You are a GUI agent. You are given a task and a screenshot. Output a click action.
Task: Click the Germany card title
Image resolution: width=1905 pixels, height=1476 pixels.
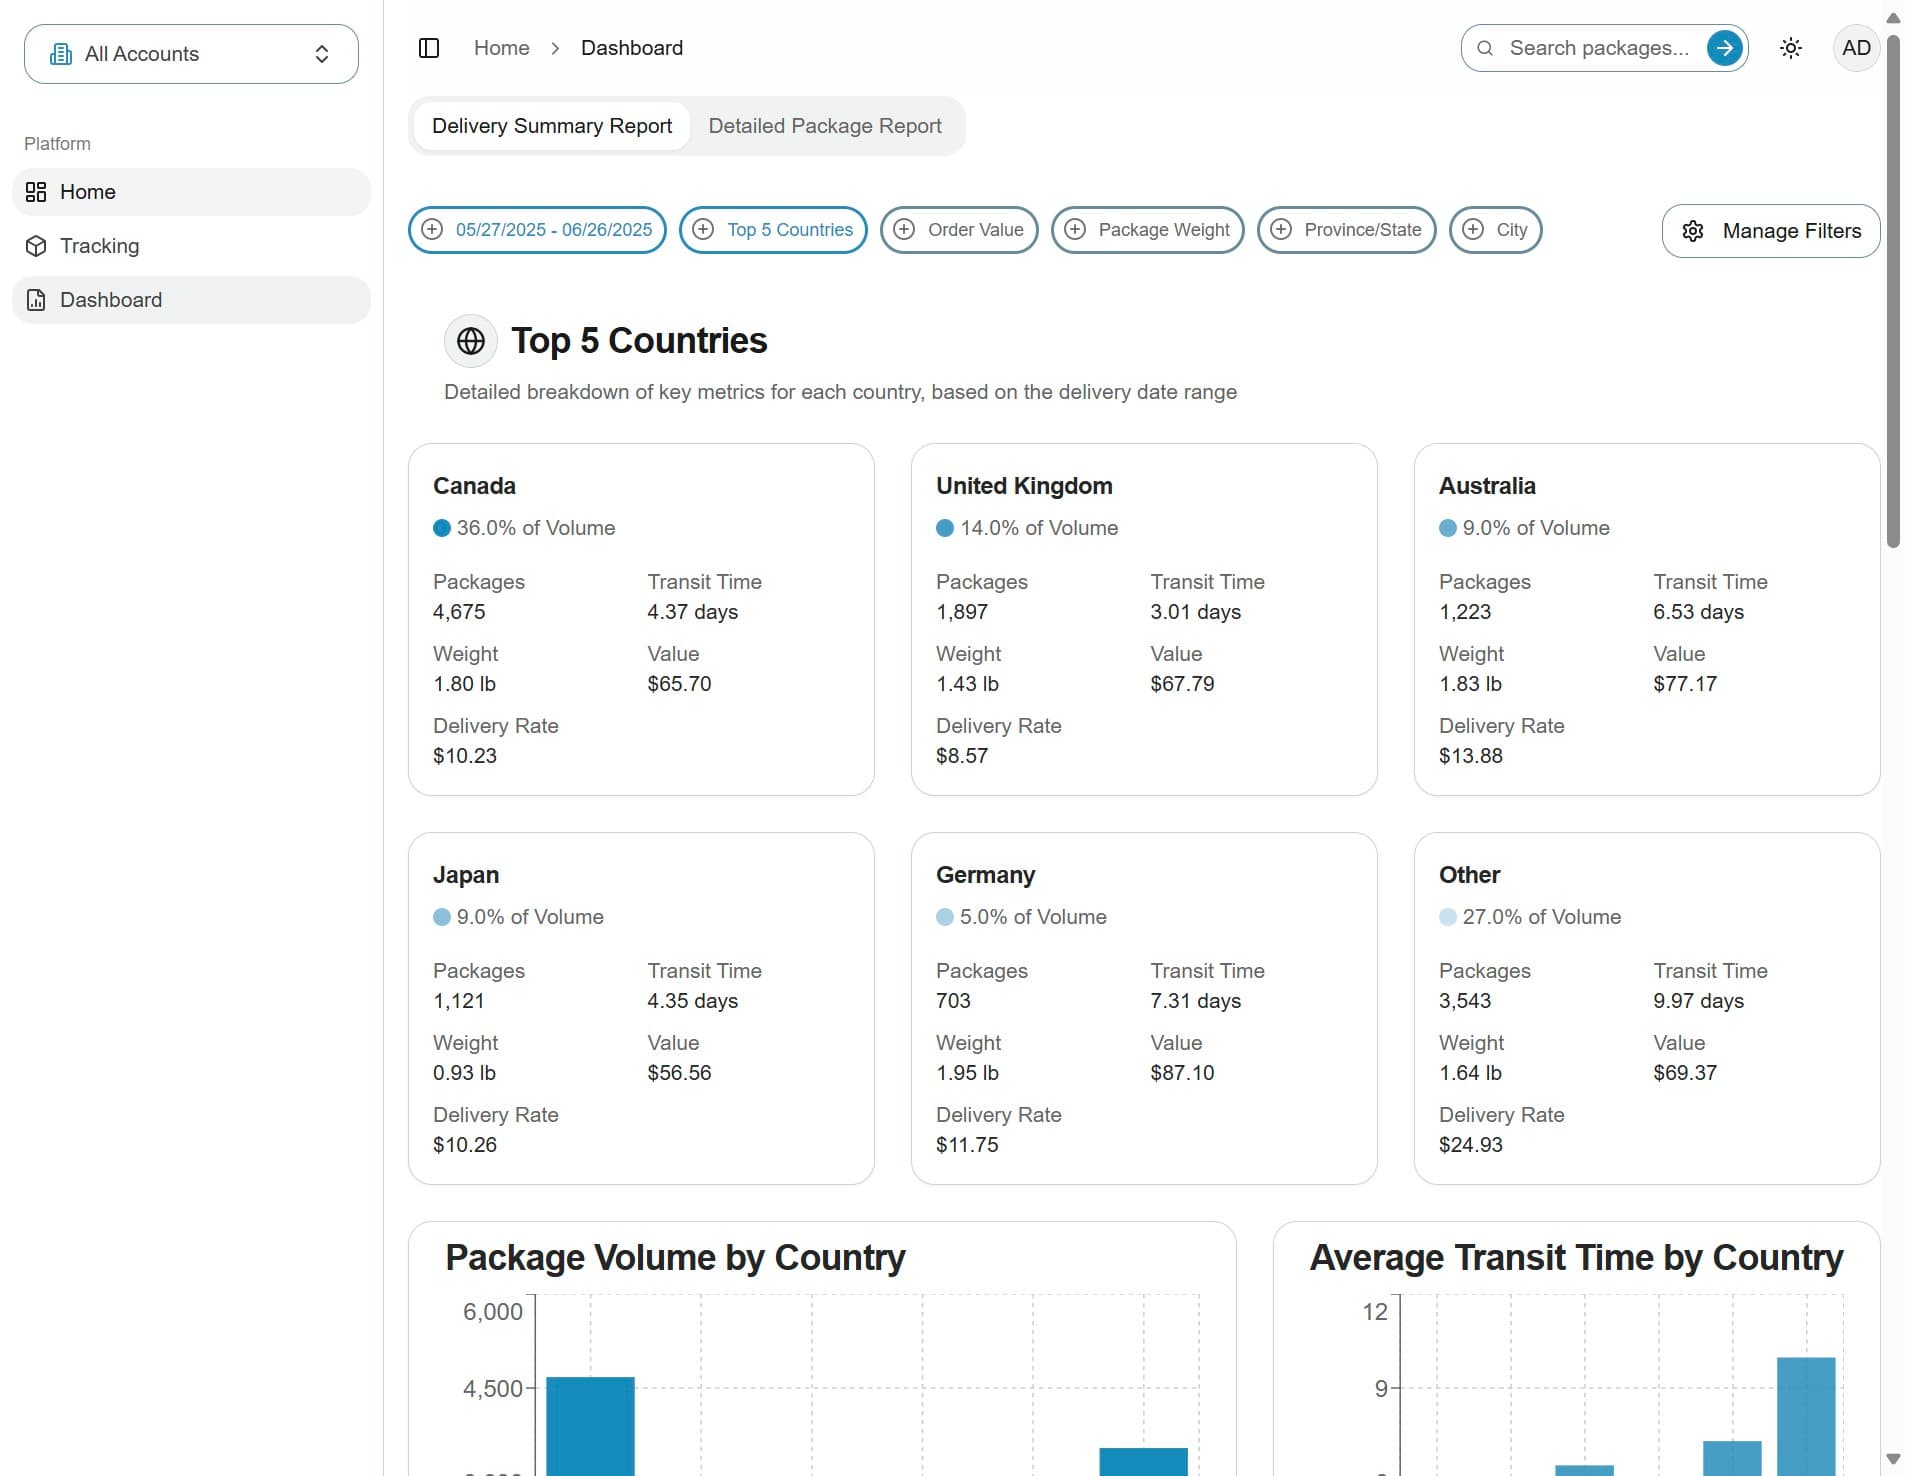985,875
